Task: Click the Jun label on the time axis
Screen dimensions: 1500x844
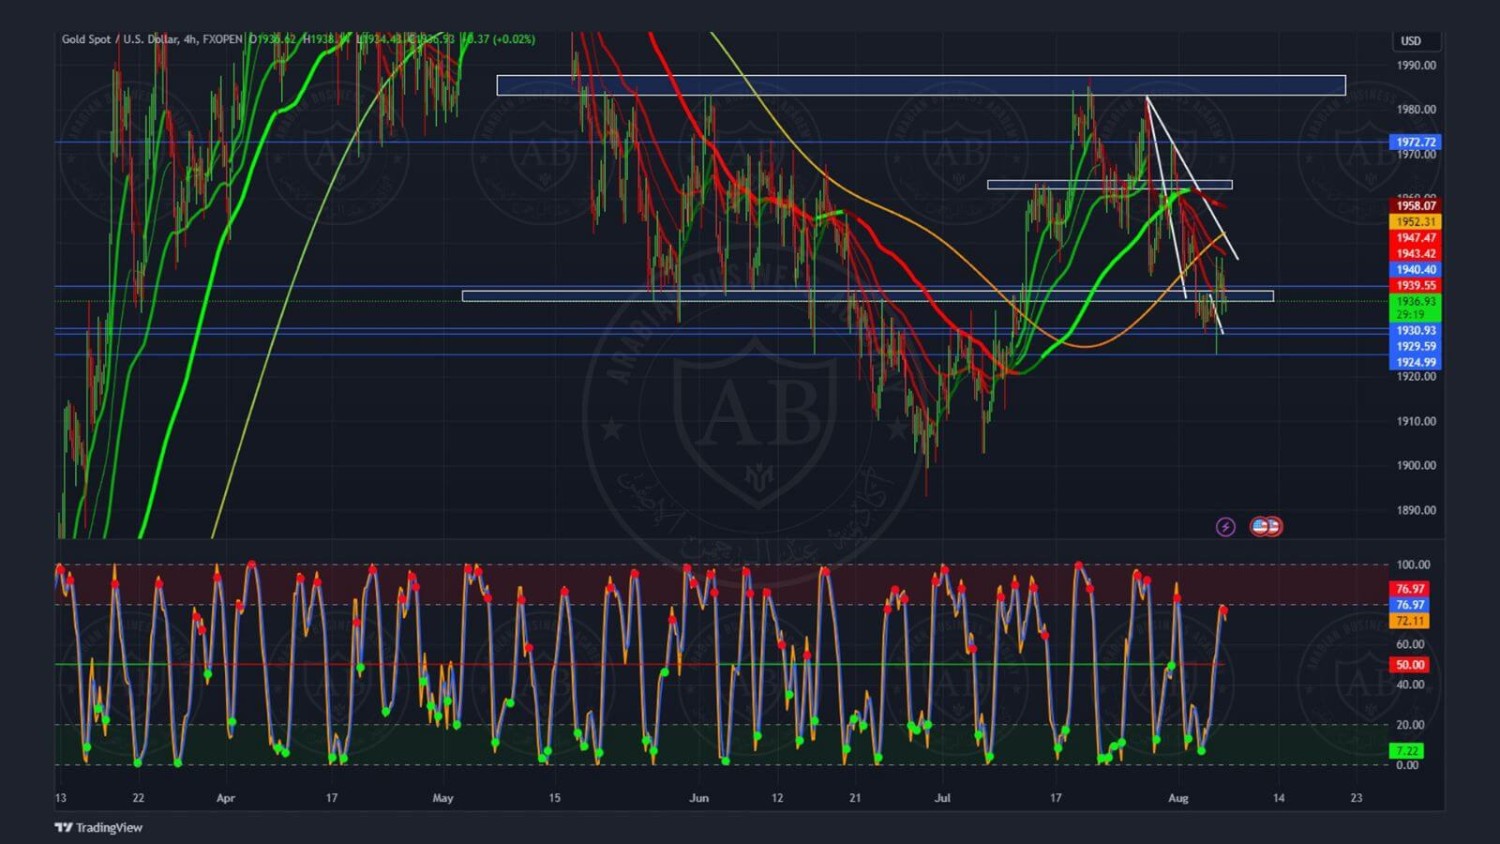Action: pos(699,798)
